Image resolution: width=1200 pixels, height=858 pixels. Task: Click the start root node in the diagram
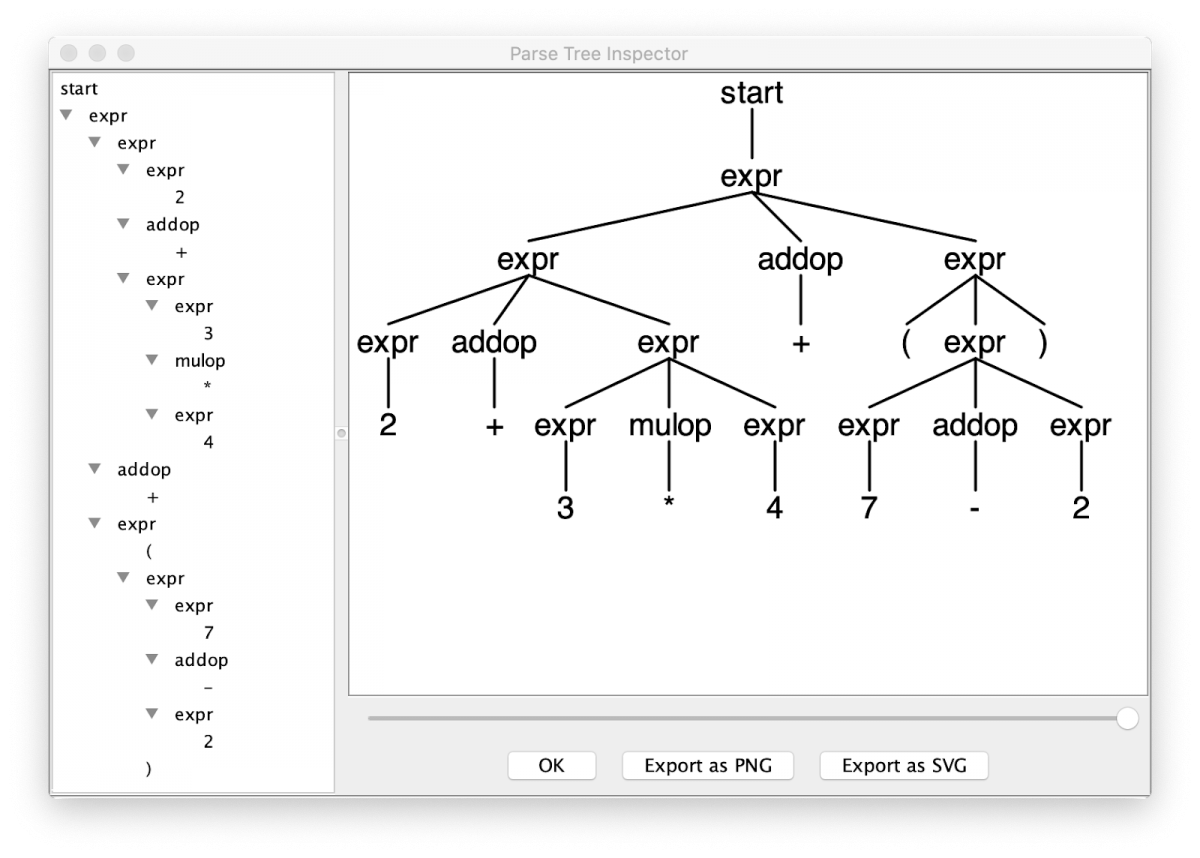click(x=751, y=93)
